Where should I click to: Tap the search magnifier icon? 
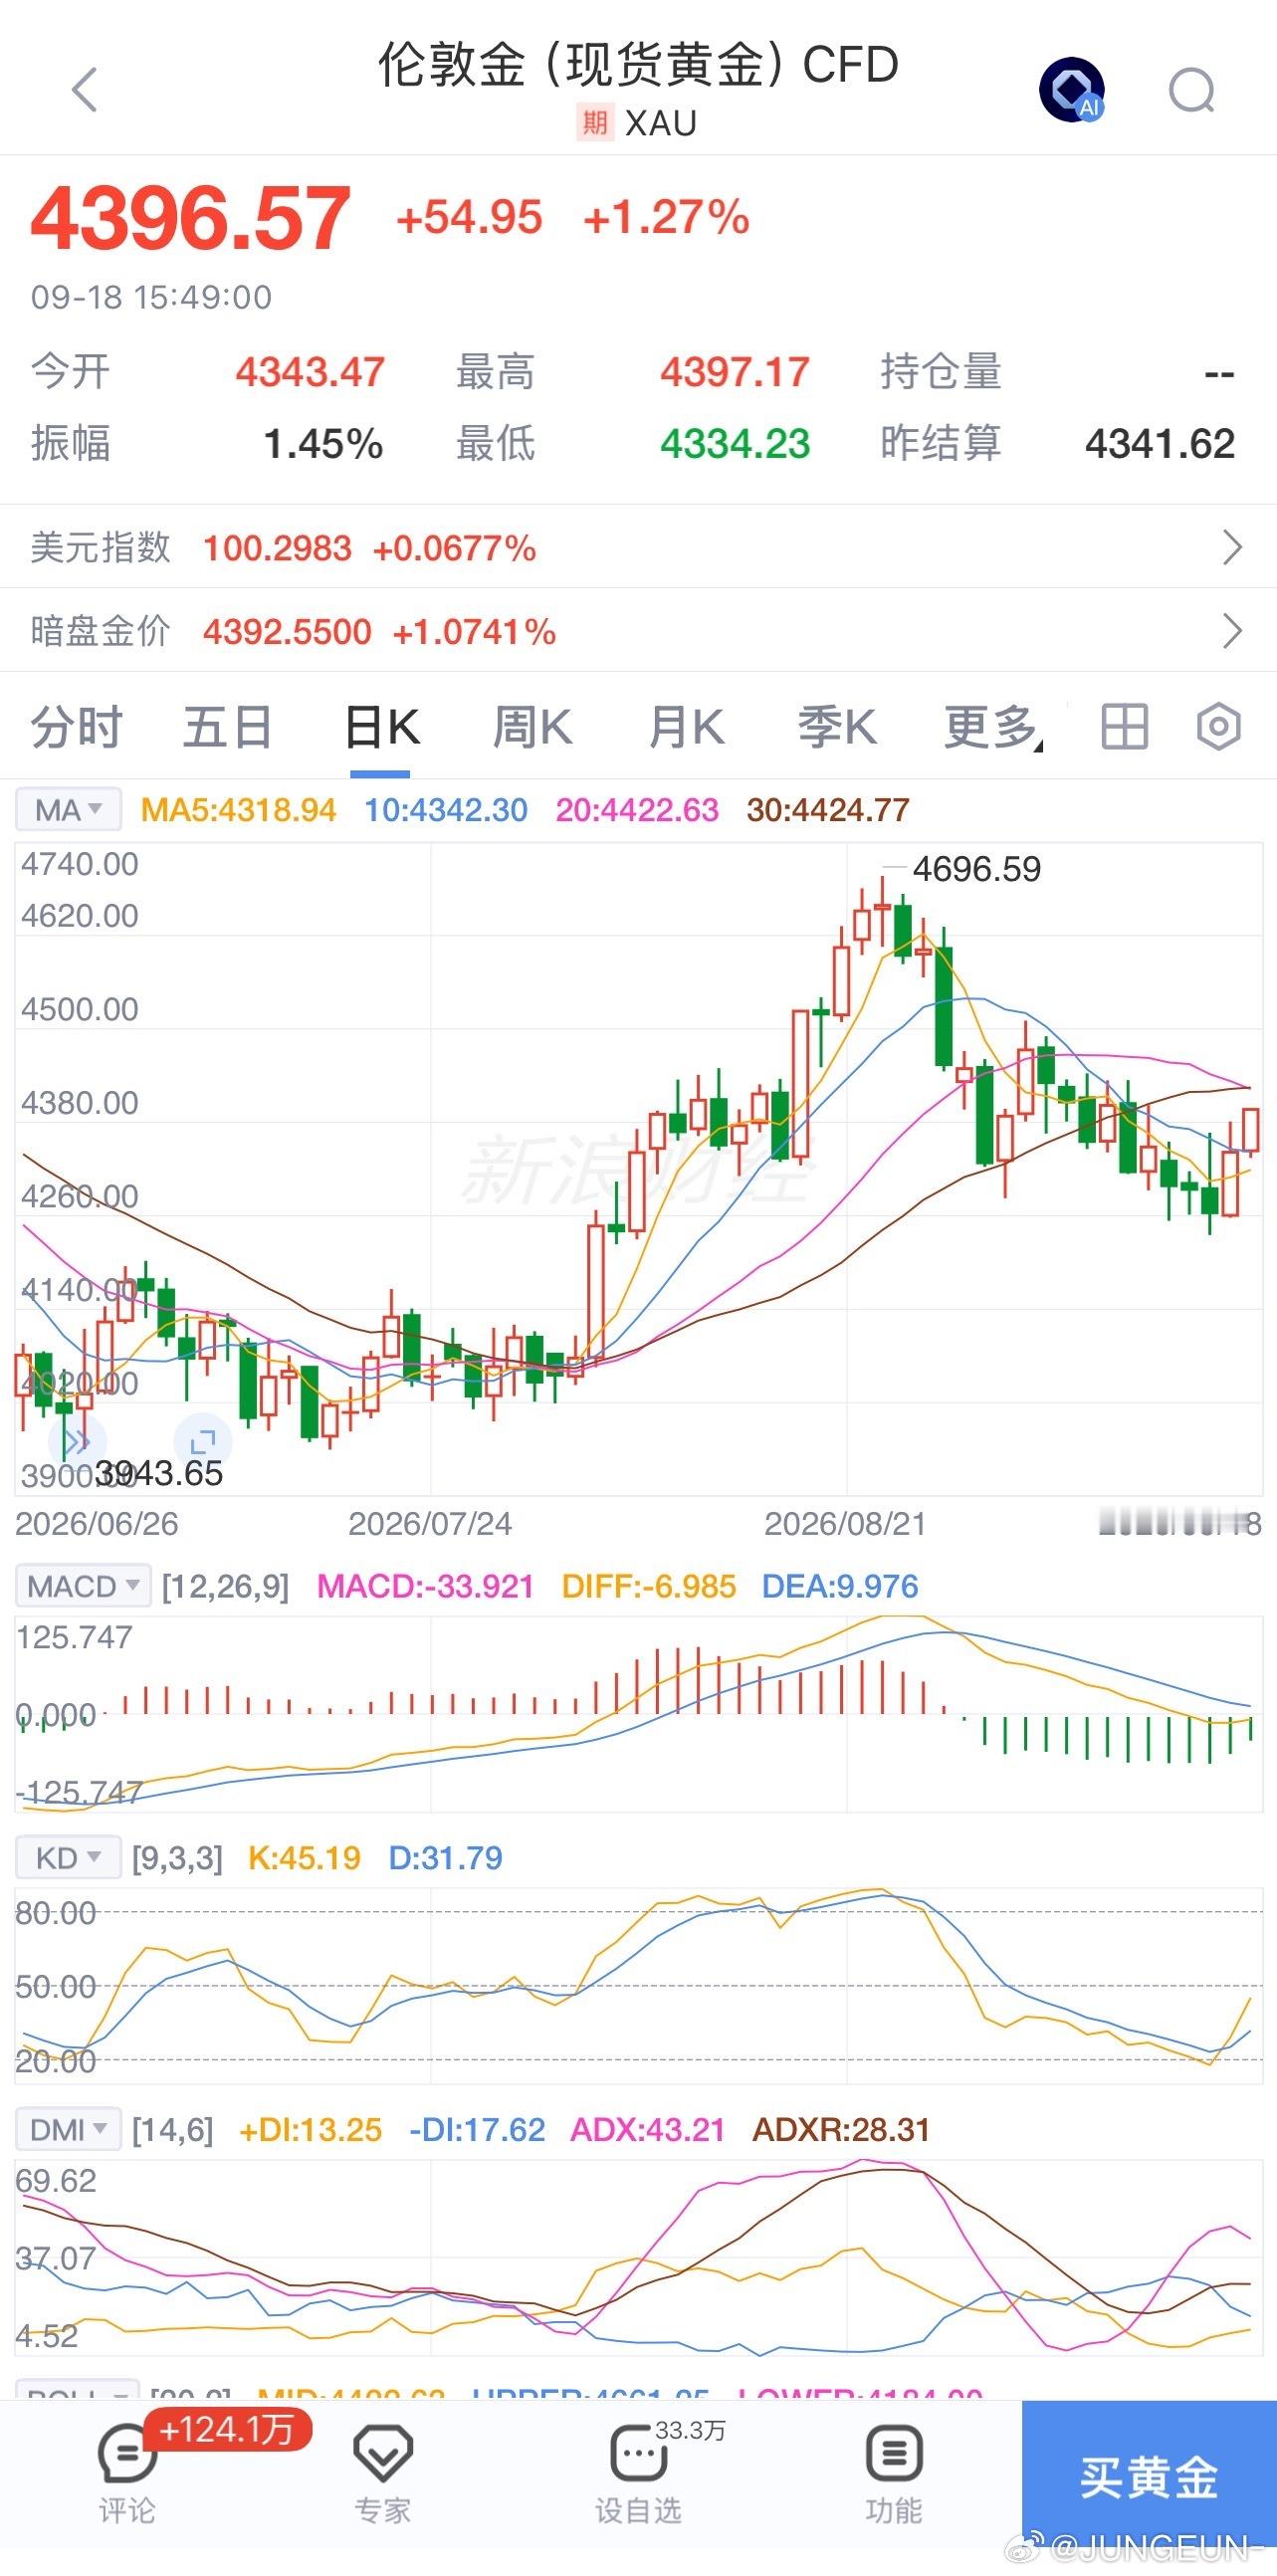coord(1192,91)
